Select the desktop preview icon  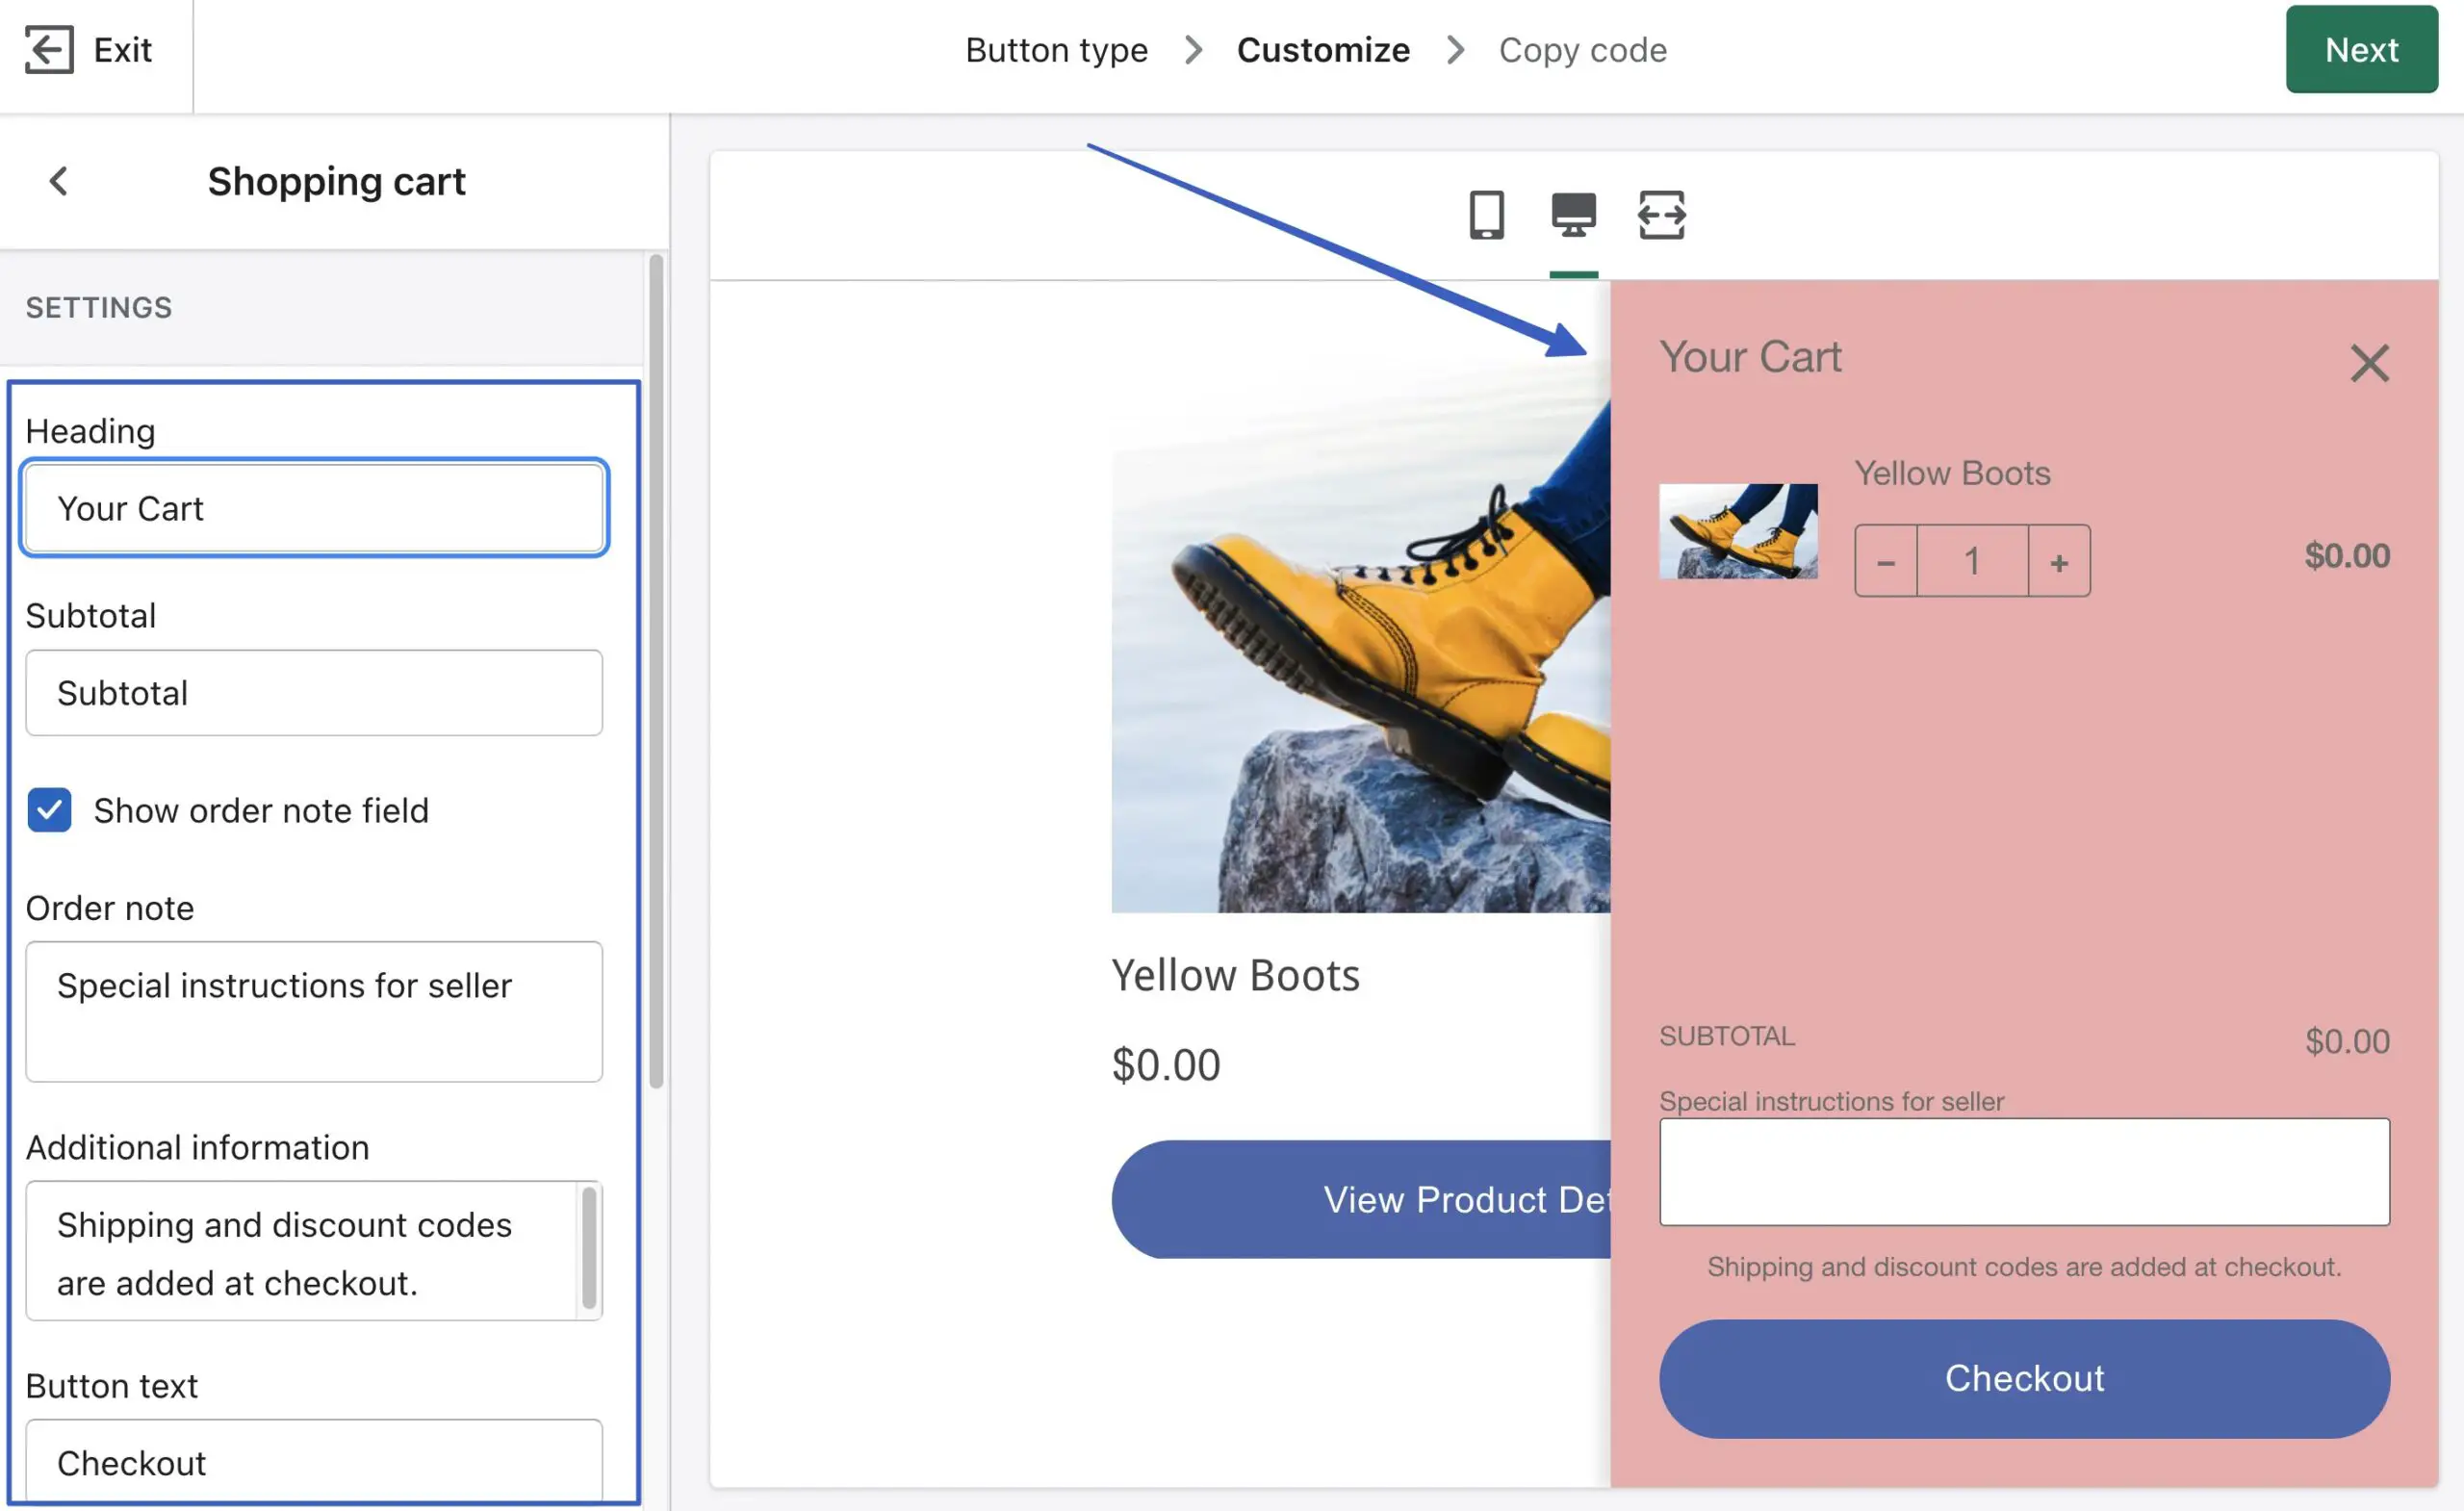1574,215
